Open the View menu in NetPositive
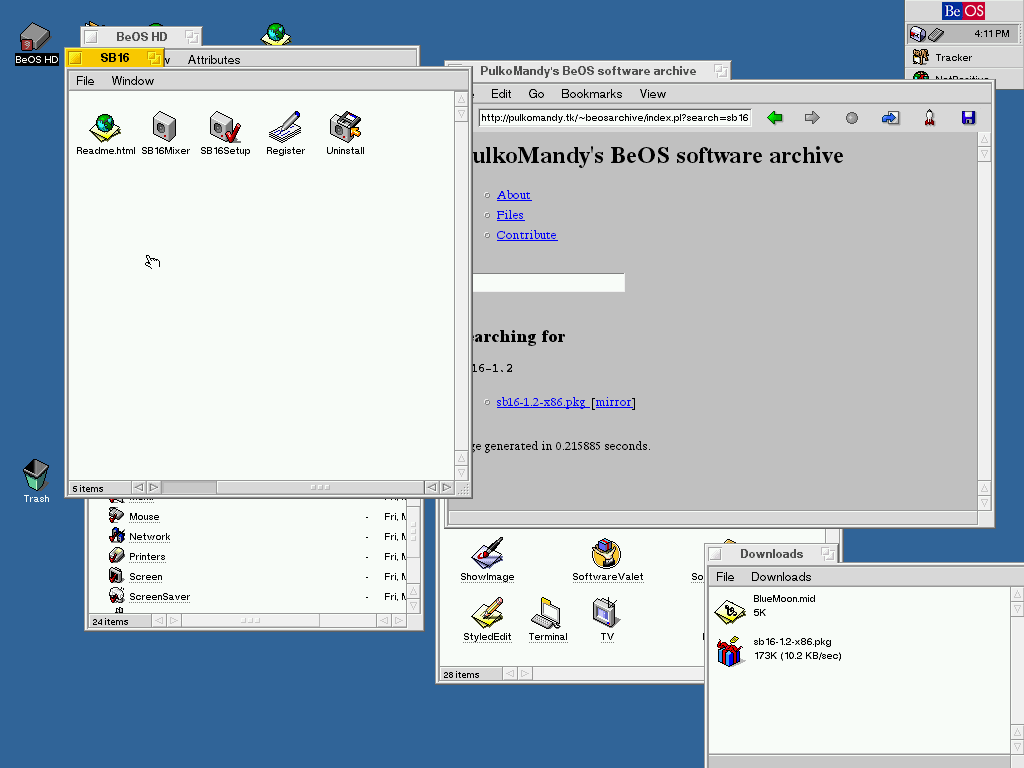Image resolution: width=1024 pixels, height=768 pixels. tap(652, 94)
